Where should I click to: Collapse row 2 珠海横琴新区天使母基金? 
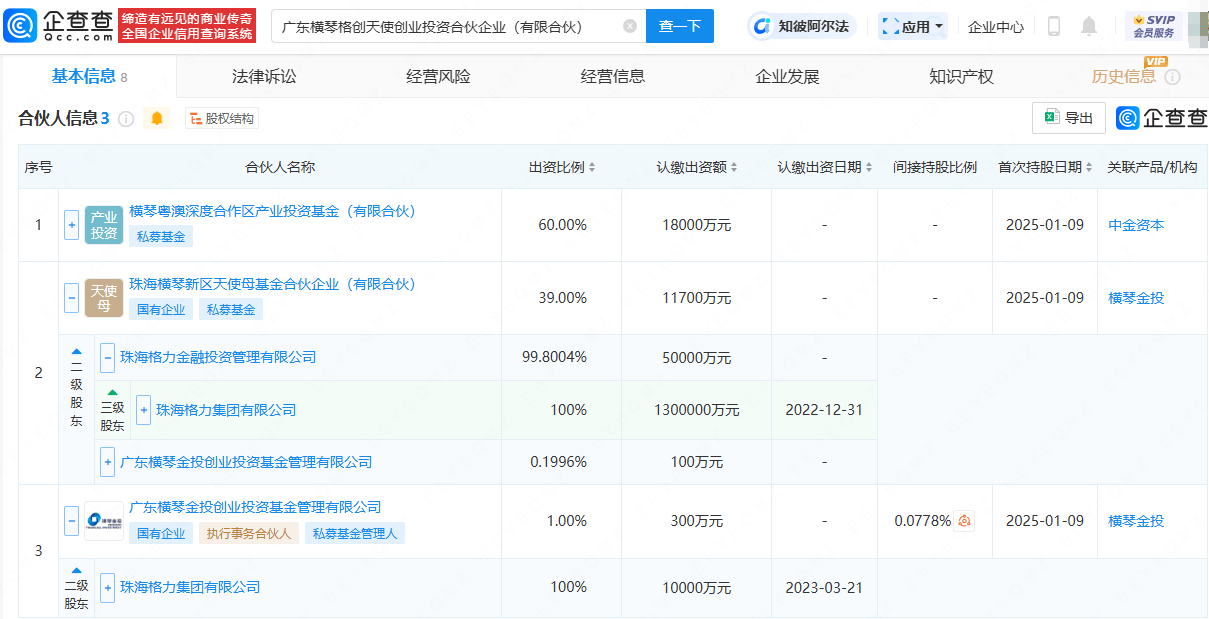[x=72, y=298]
